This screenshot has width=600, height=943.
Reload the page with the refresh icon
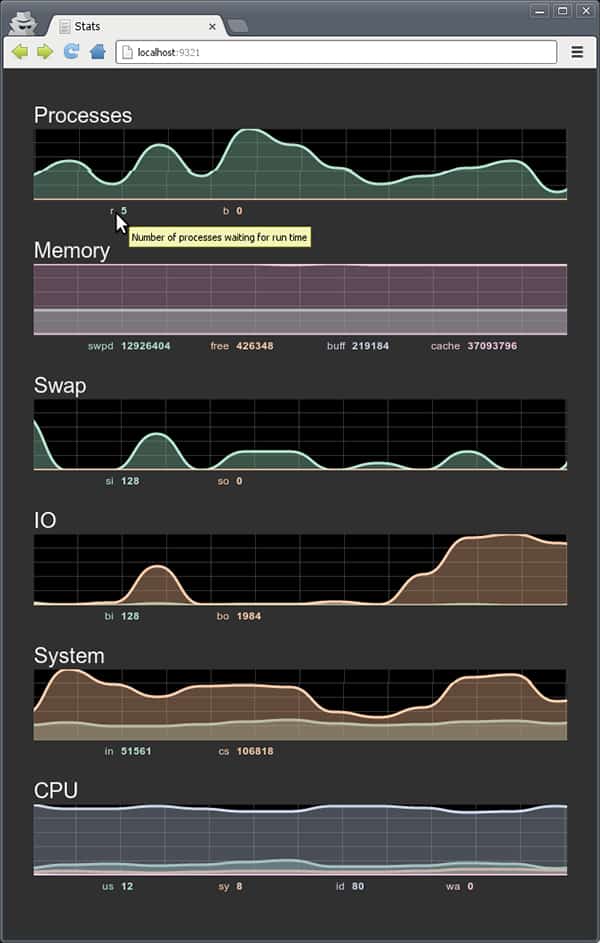tap(72, 51)
